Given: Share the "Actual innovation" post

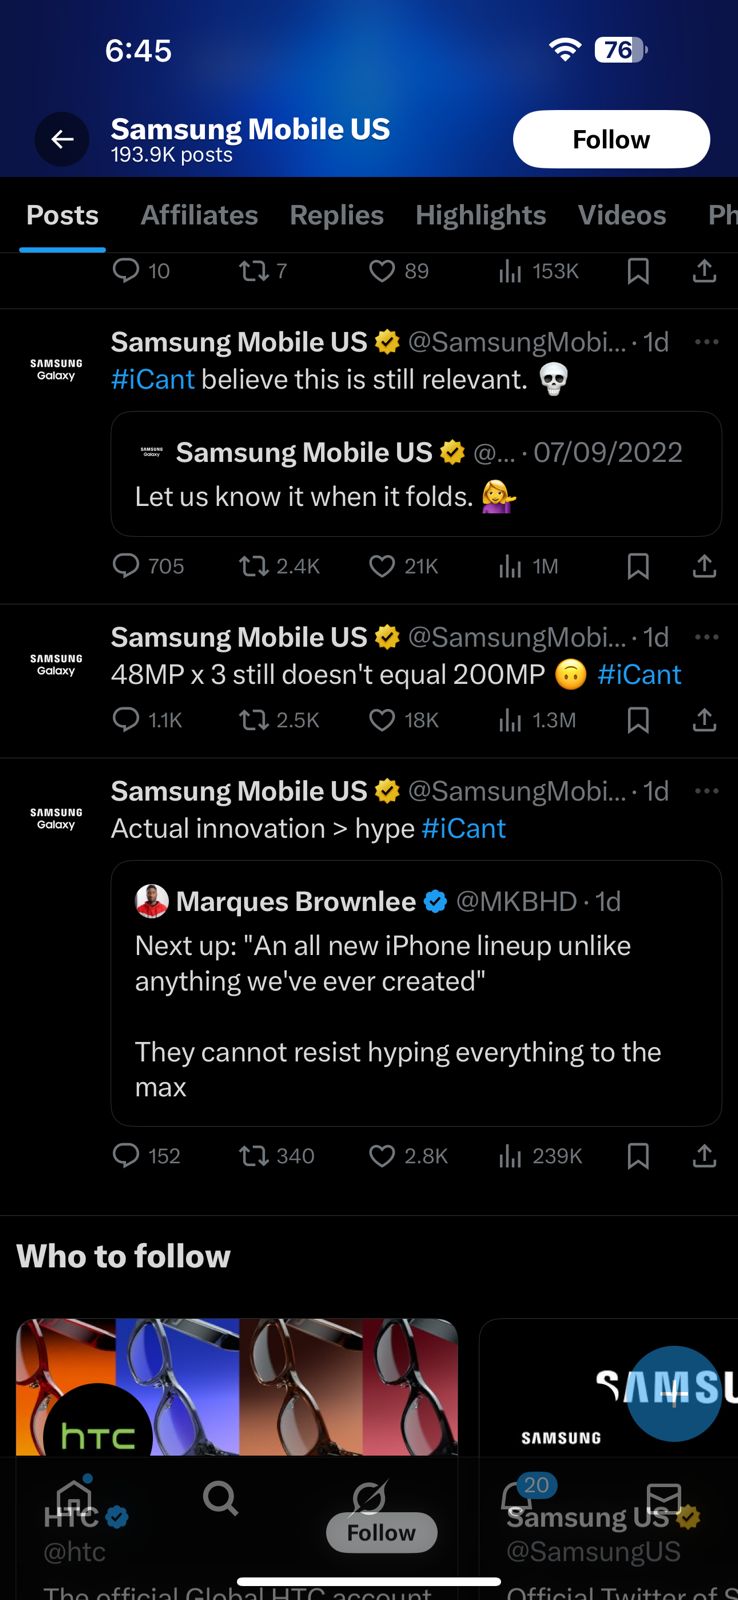Looking at the screenshot, I should coord(704,1156).
